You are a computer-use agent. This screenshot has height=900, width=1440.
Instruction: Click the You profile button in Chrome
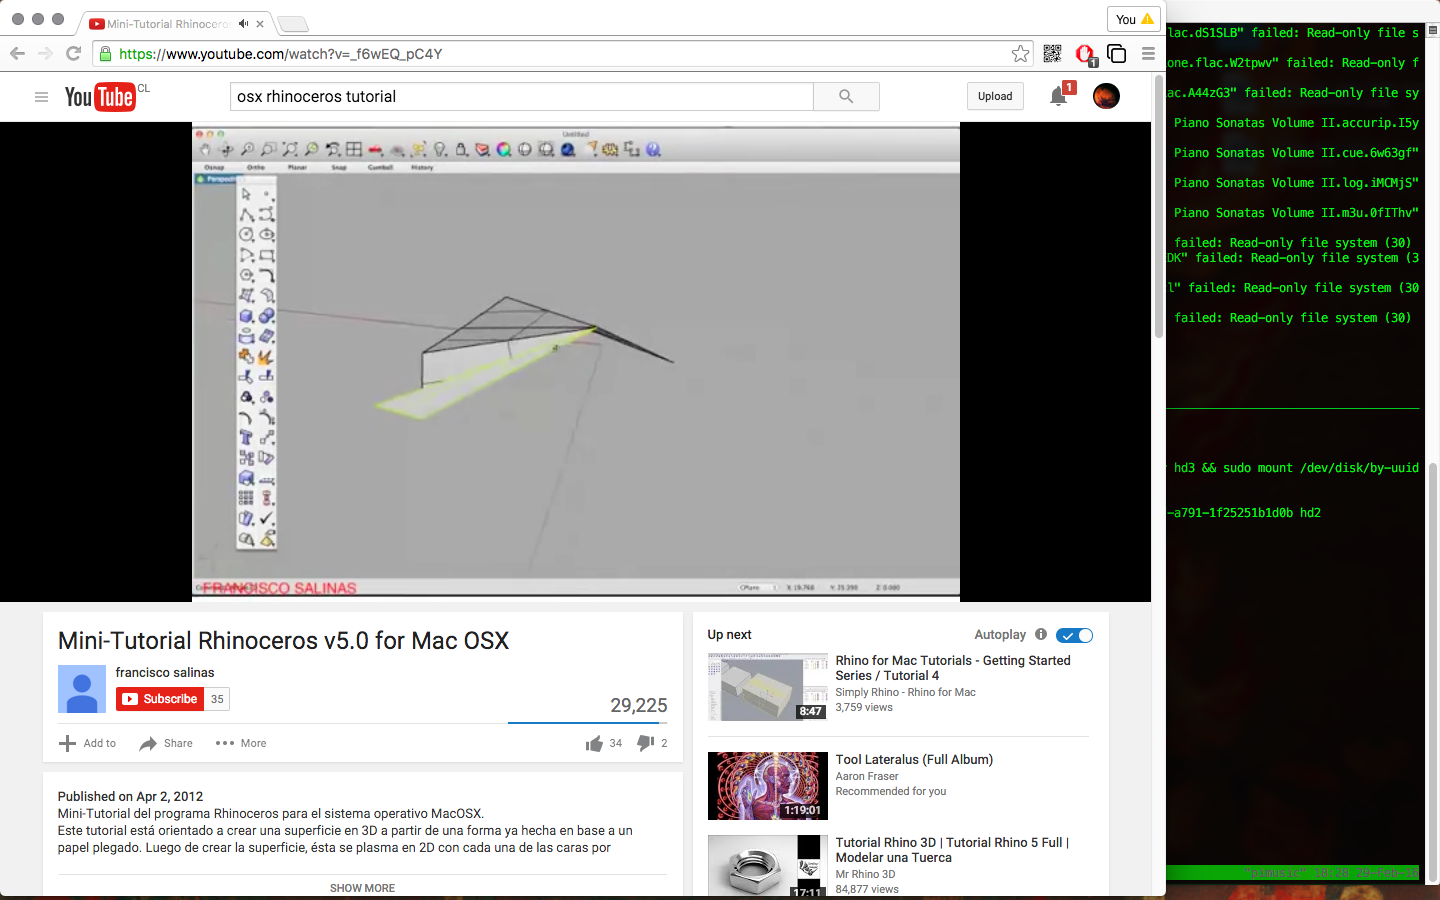(x=1134, y=19)
